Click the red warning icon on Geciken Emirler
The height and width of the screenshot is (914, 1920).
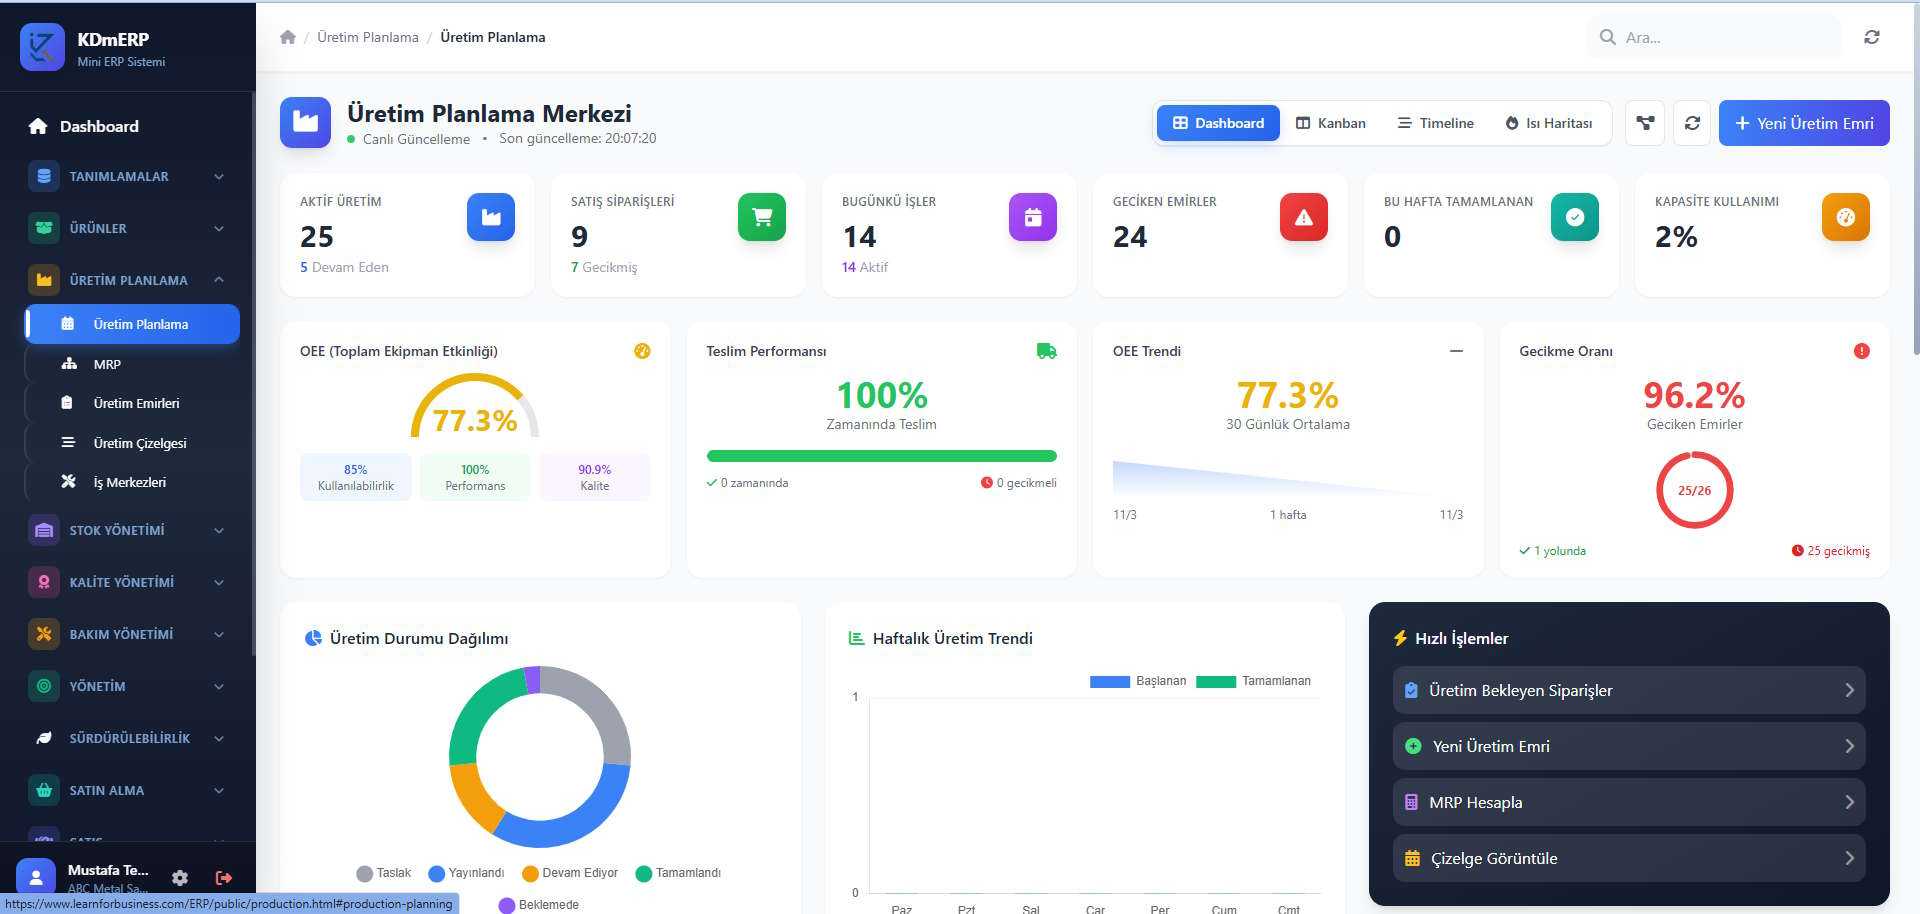pyautogui.click(x=1303, y=217)
